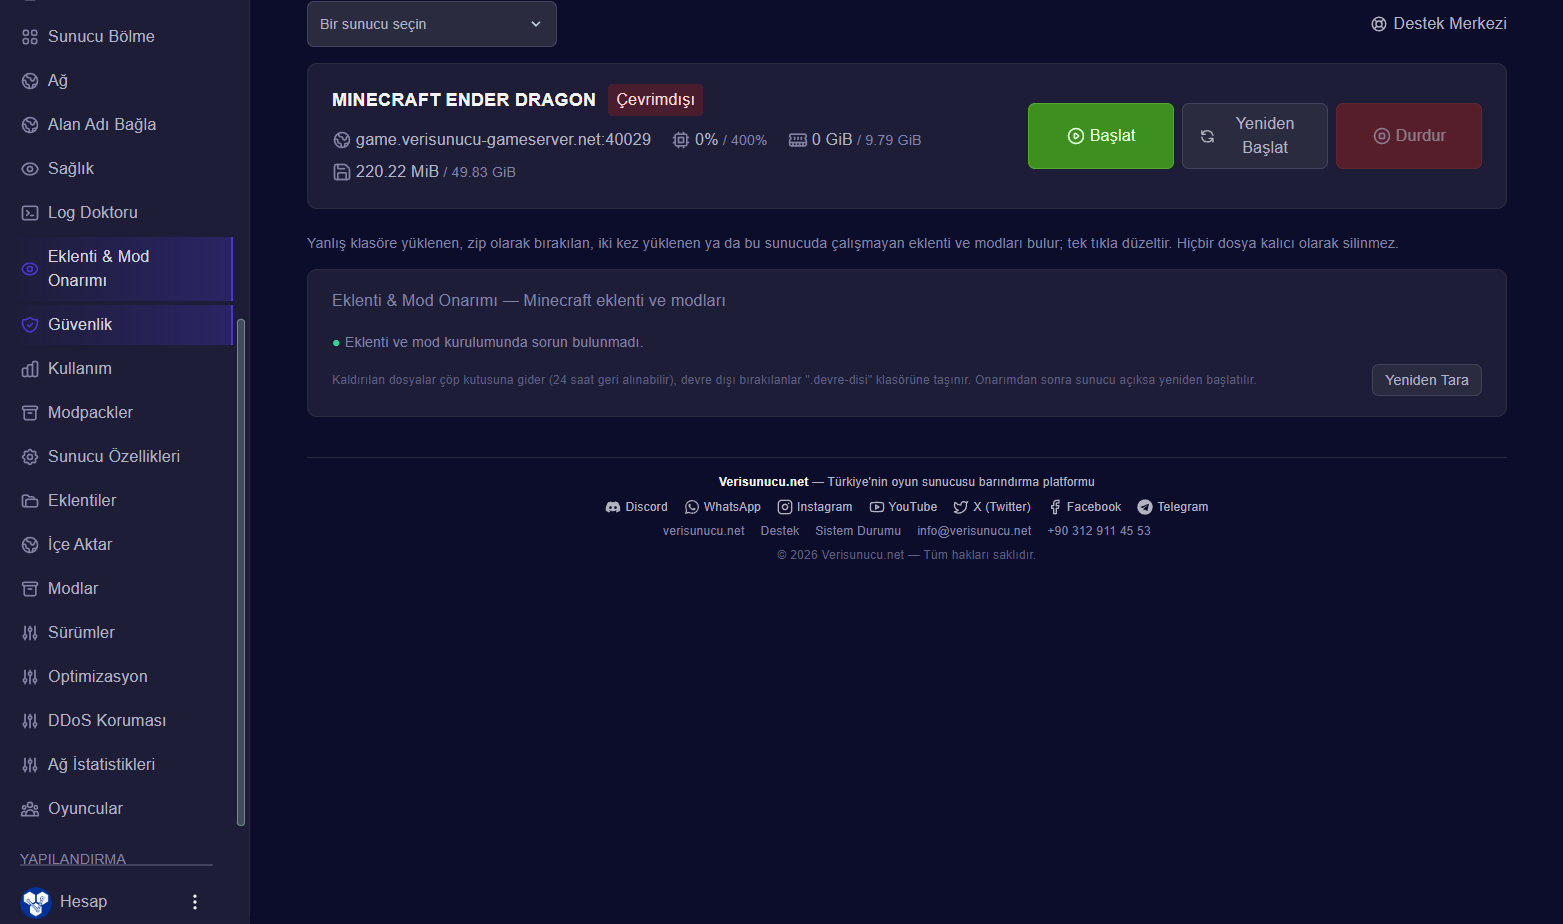Click the verisunucu.net footer link
This screenshot has height=924, width=1563.
704,531
